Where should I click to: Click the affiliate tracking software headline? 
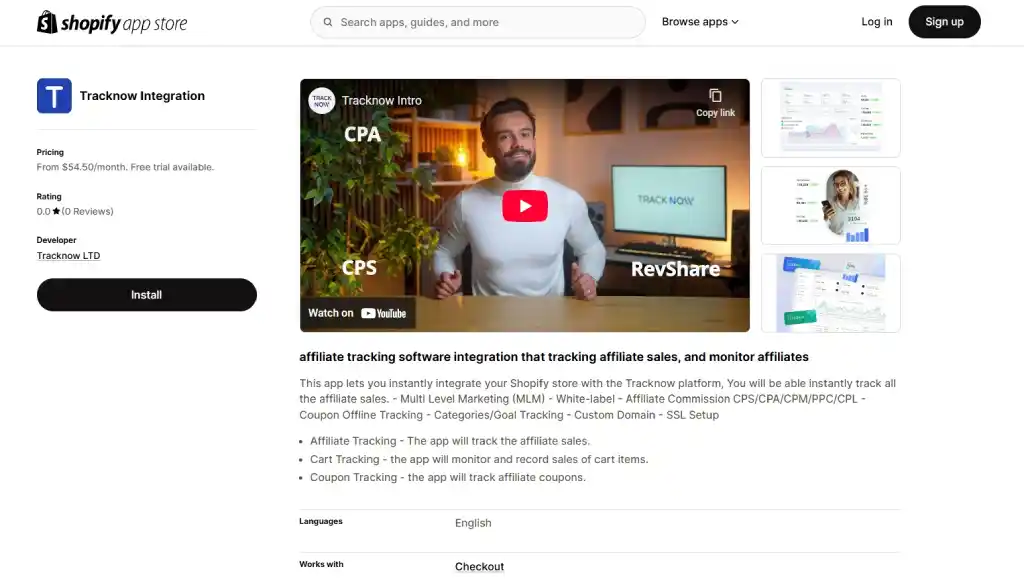click(x=554, y=356)
